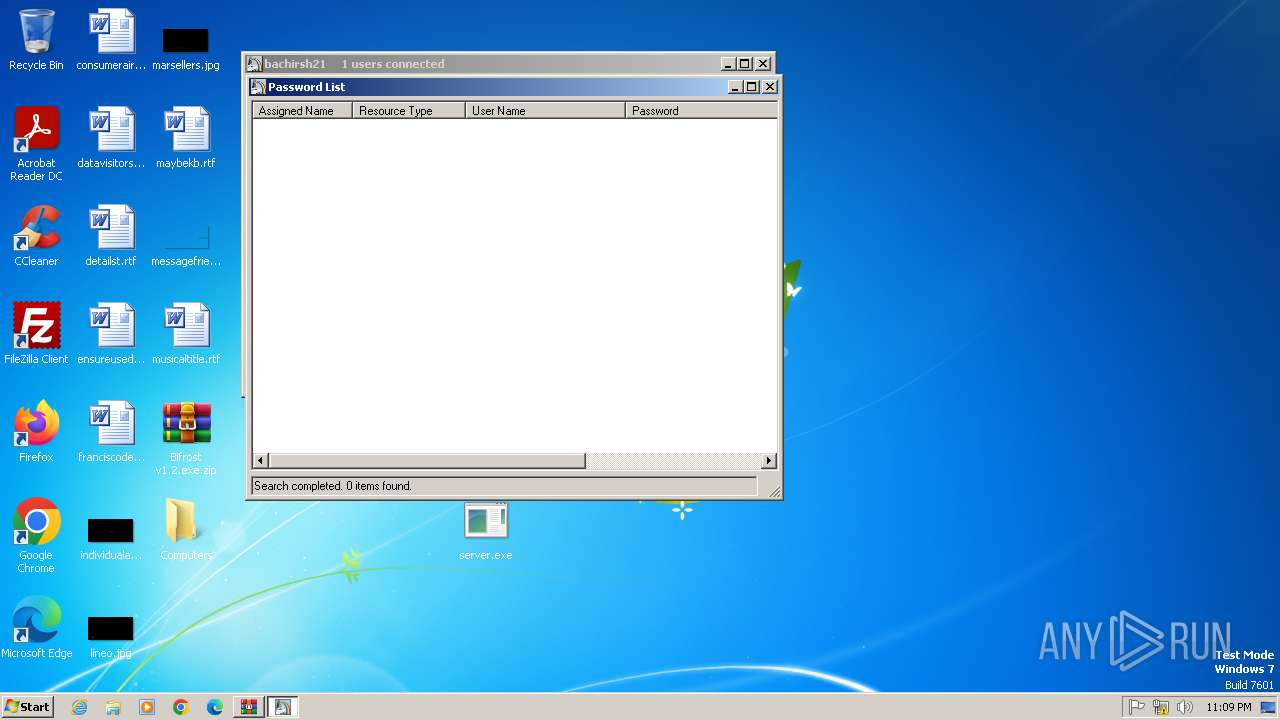Select server.exe on desktop
The height and width of the screenshot is (720, 1280).
tap(486, 532)
